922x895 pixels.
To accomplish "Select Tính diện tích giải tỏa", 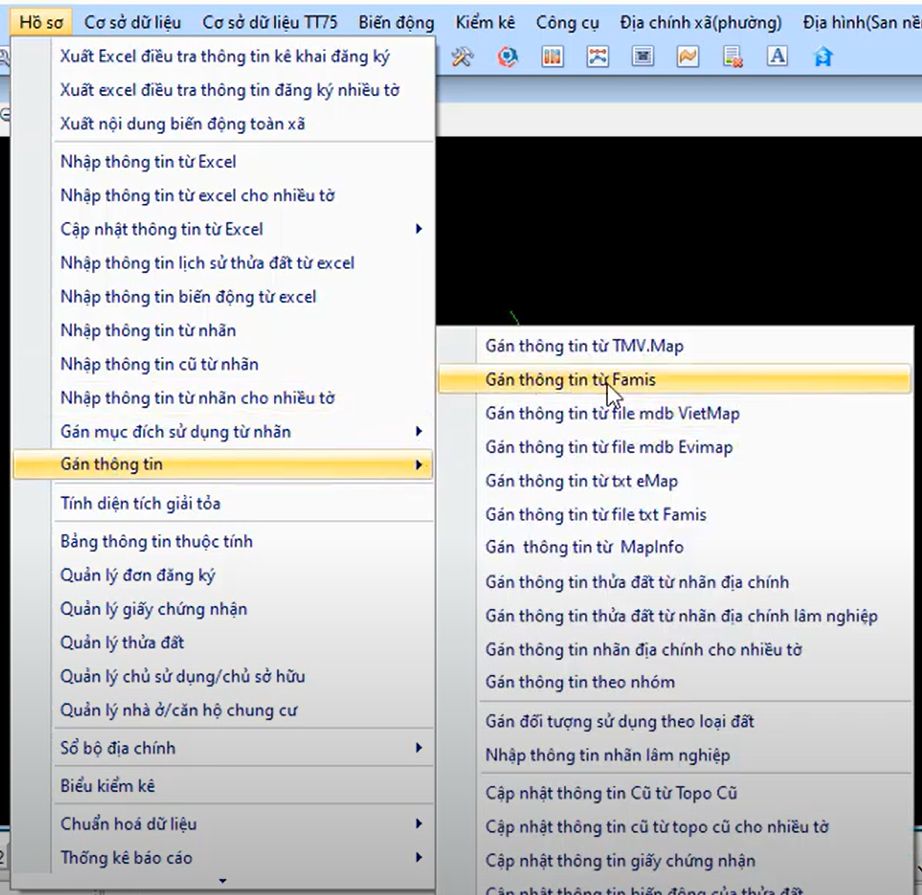I will [x=140, y=503].
